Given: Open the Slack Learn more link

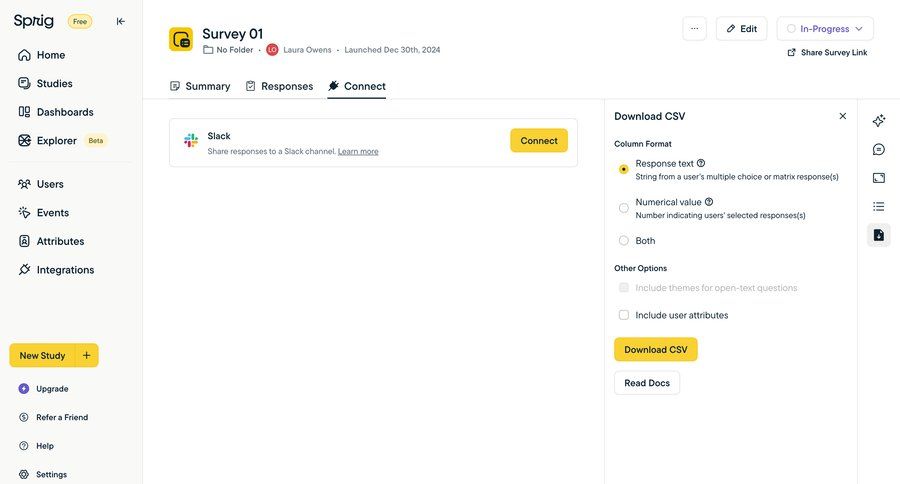Looking at the screenshot, I should click(x=358, y=152).
